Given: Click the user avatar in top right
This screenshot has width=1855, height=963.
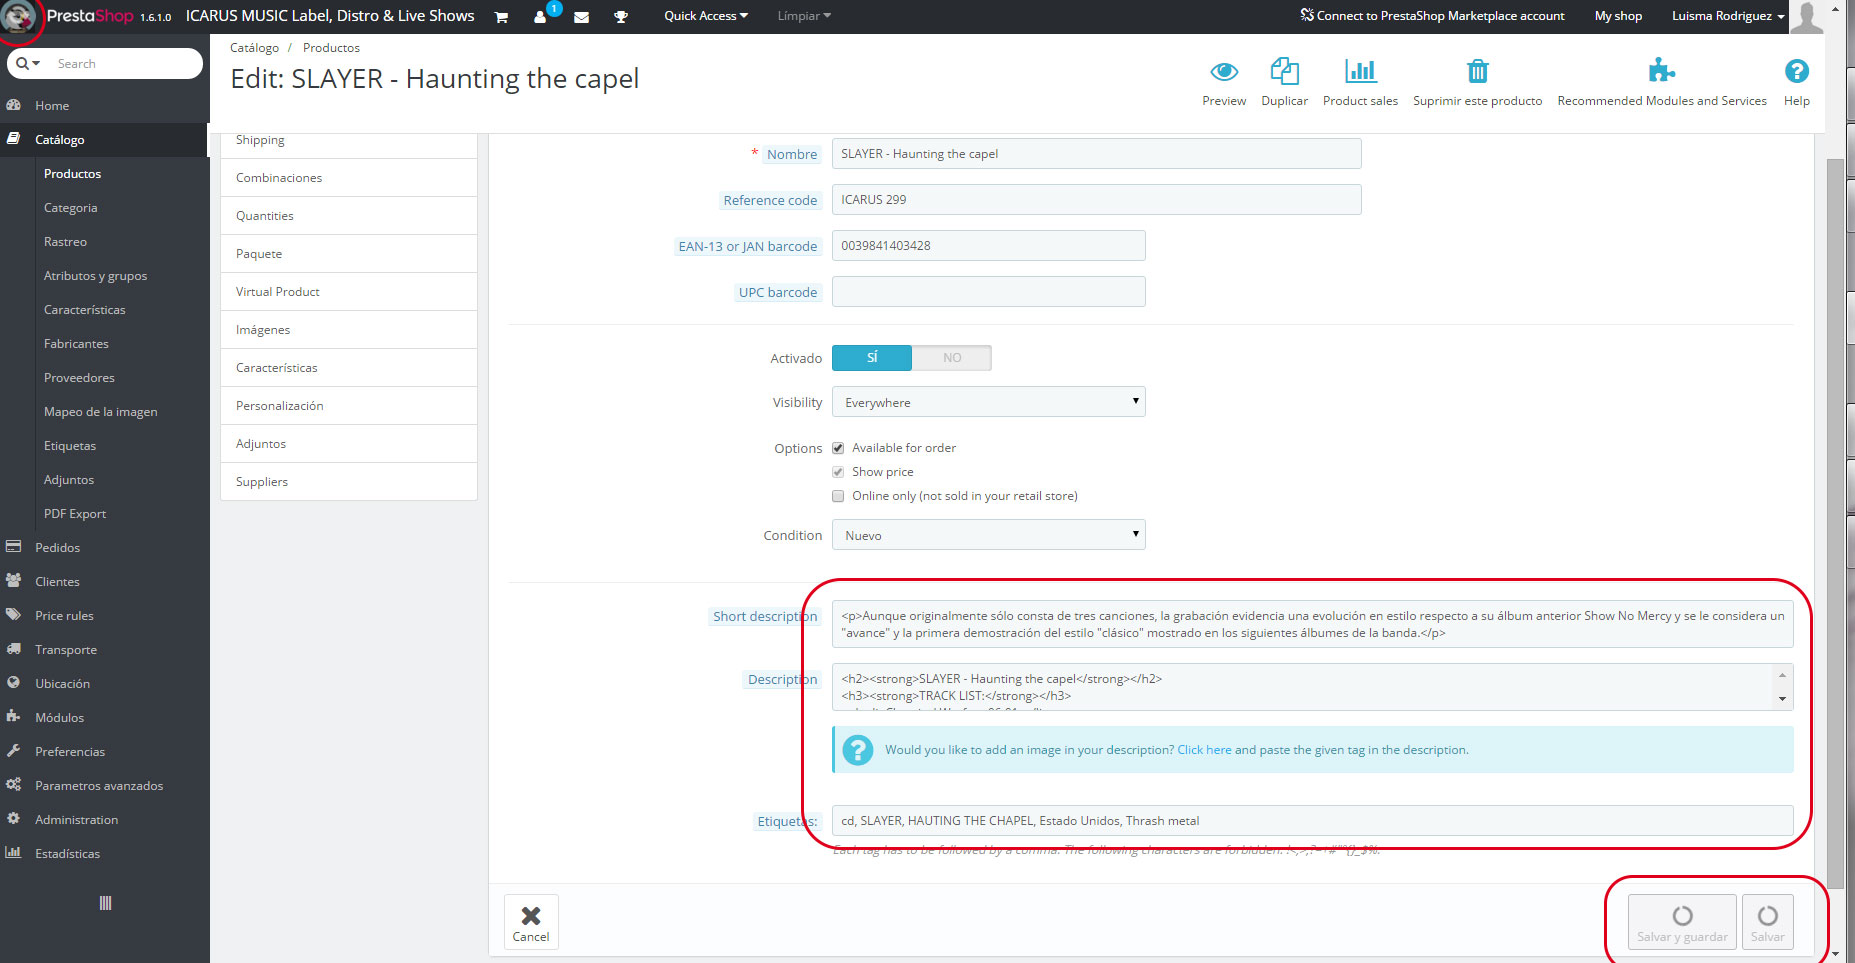Looking at the screenshot, I should pyautogui.click(x=1806, y=17).
